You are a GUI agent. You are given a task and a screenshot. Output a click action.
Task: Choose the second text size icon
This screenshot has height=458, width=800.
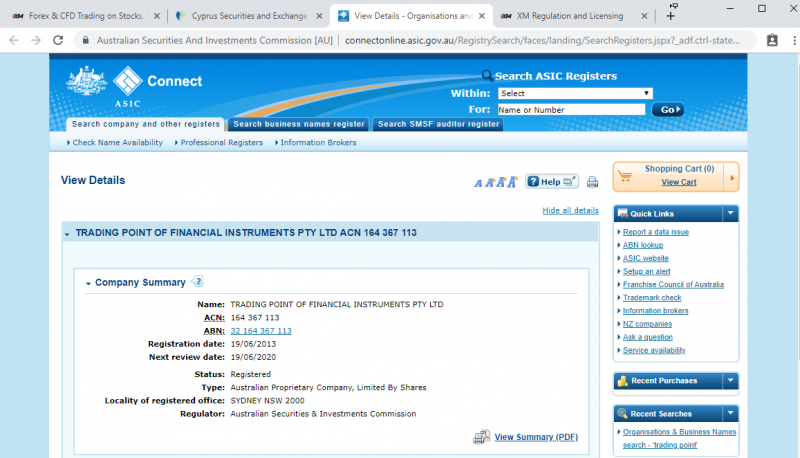(x=490, y=183)
